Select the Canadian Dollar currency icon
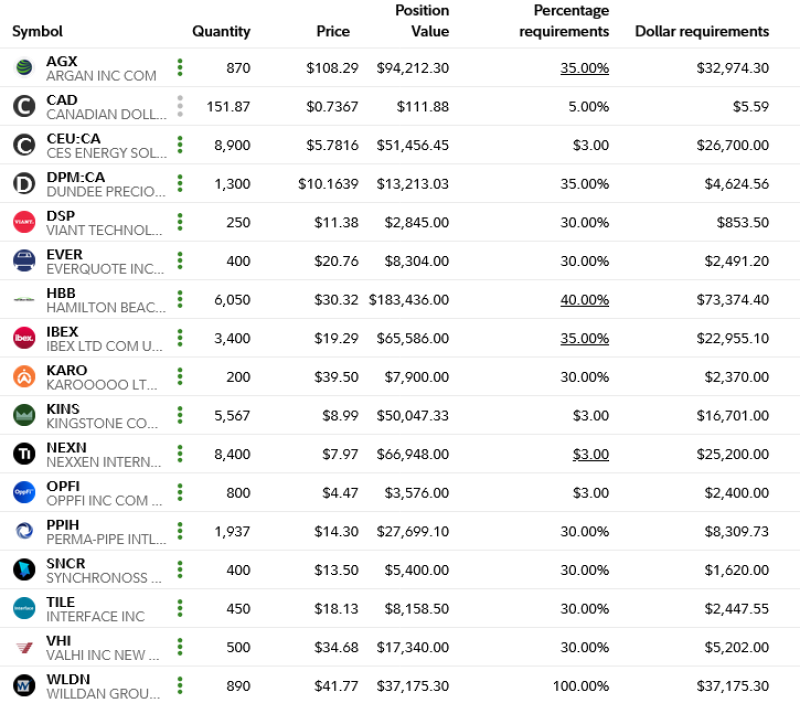 25,106
